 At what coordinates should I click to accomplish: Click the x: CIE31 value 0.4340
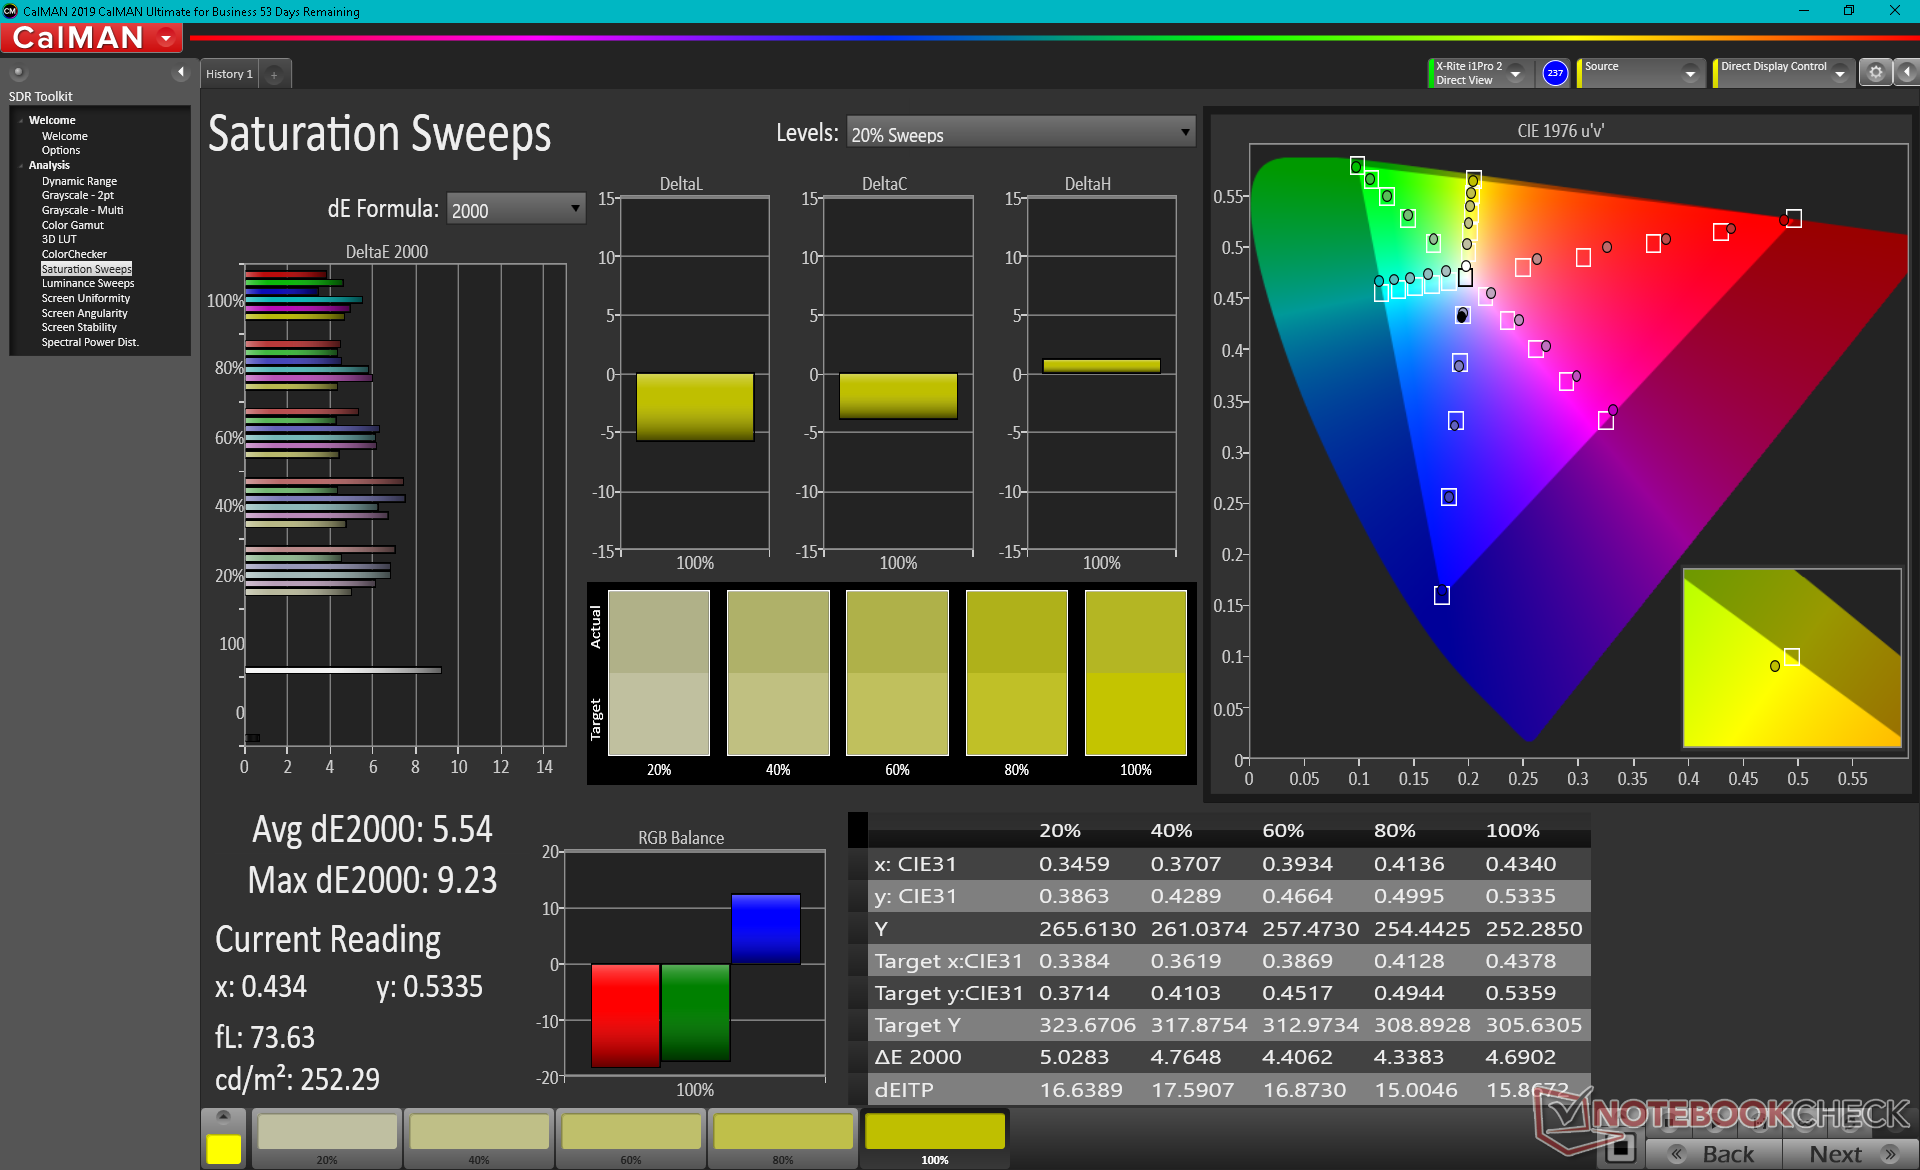tap(1521, 864)
